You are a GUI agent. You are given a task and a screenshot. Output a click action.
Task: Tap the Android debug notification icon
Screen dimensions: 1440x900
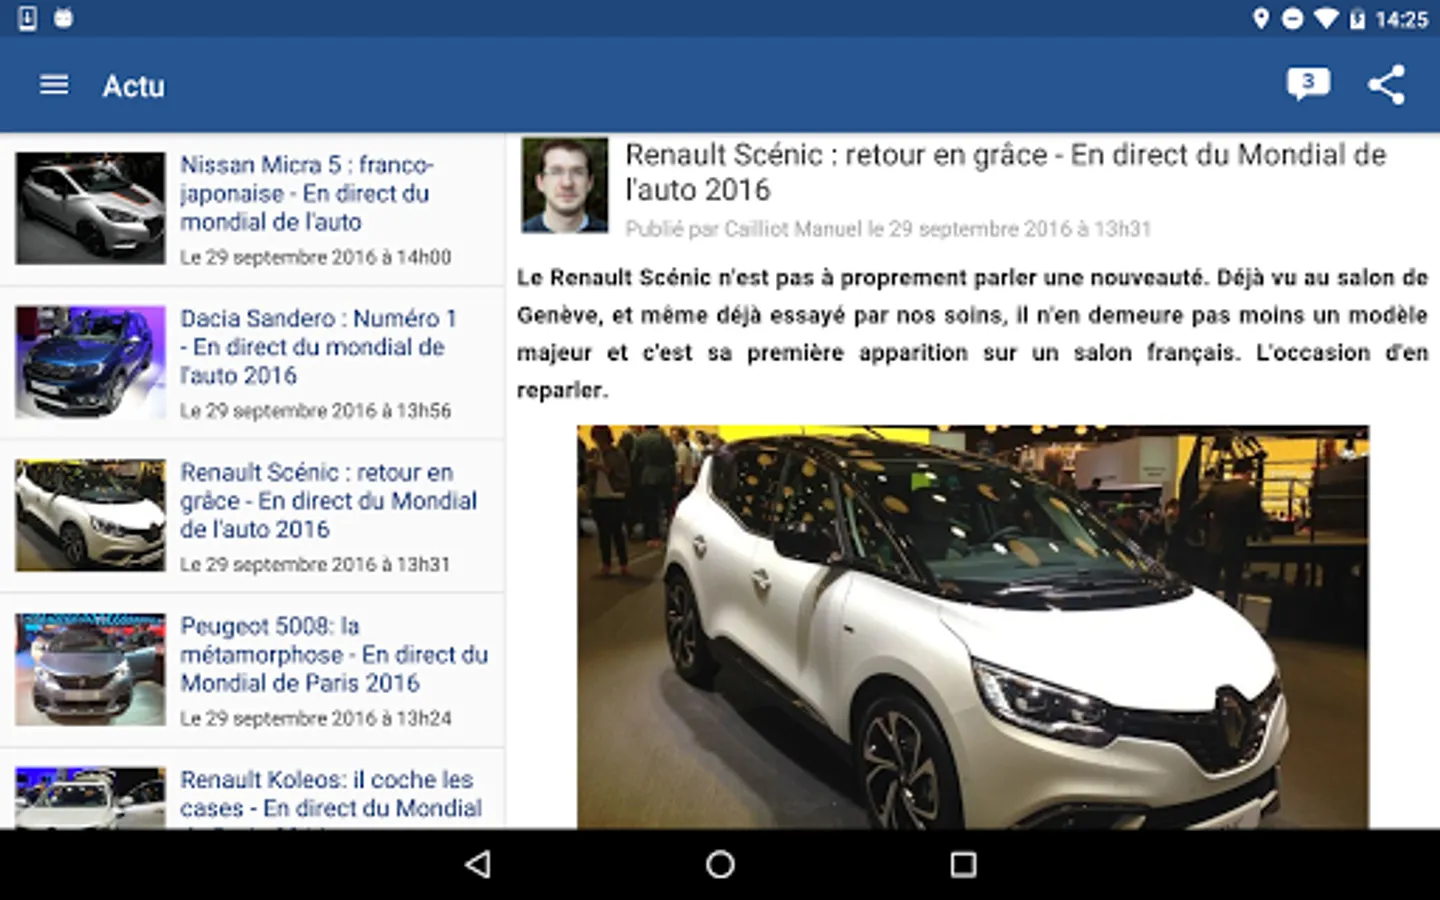pos(63,18)
